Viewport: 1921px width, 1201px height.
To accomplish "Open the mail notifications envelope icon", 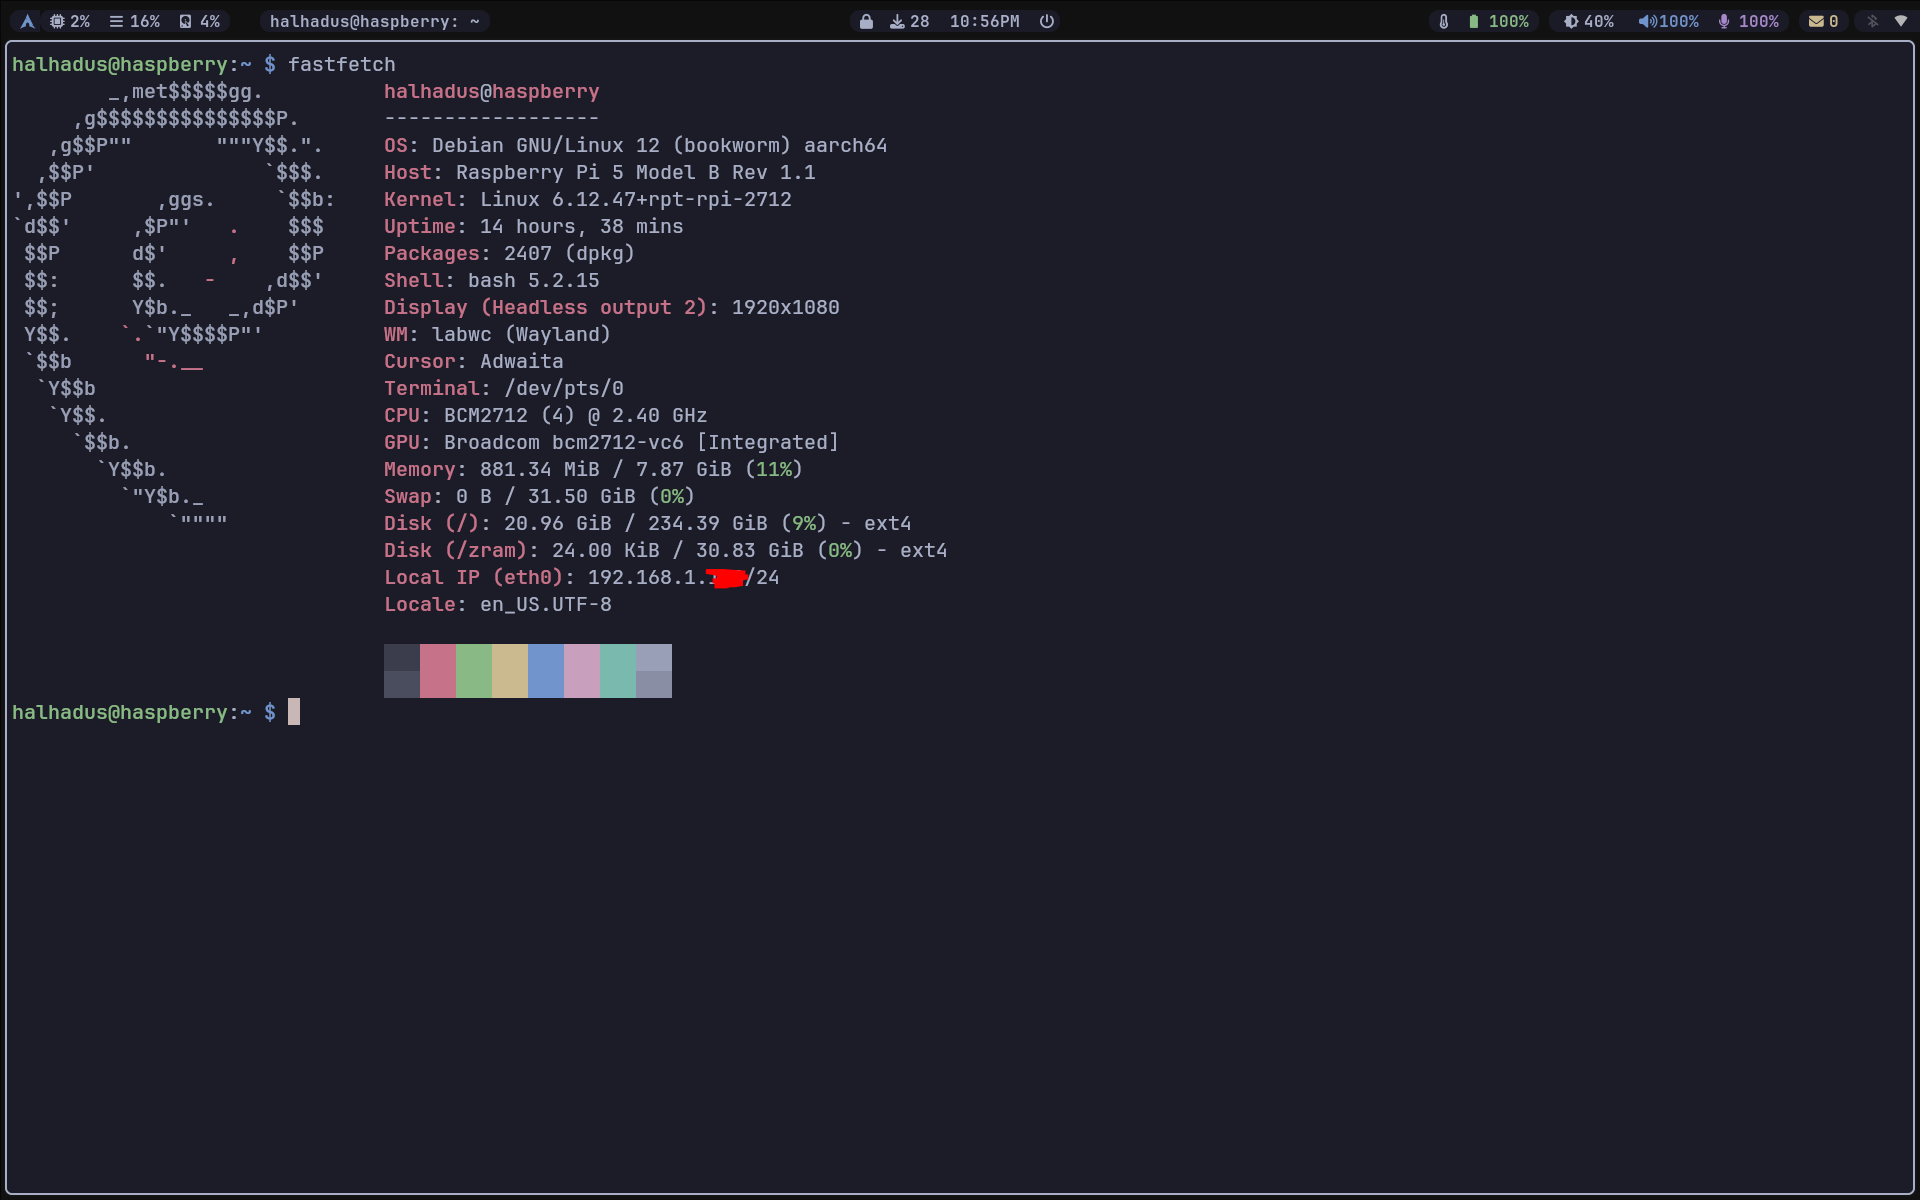I will (x=1816, y=21).
